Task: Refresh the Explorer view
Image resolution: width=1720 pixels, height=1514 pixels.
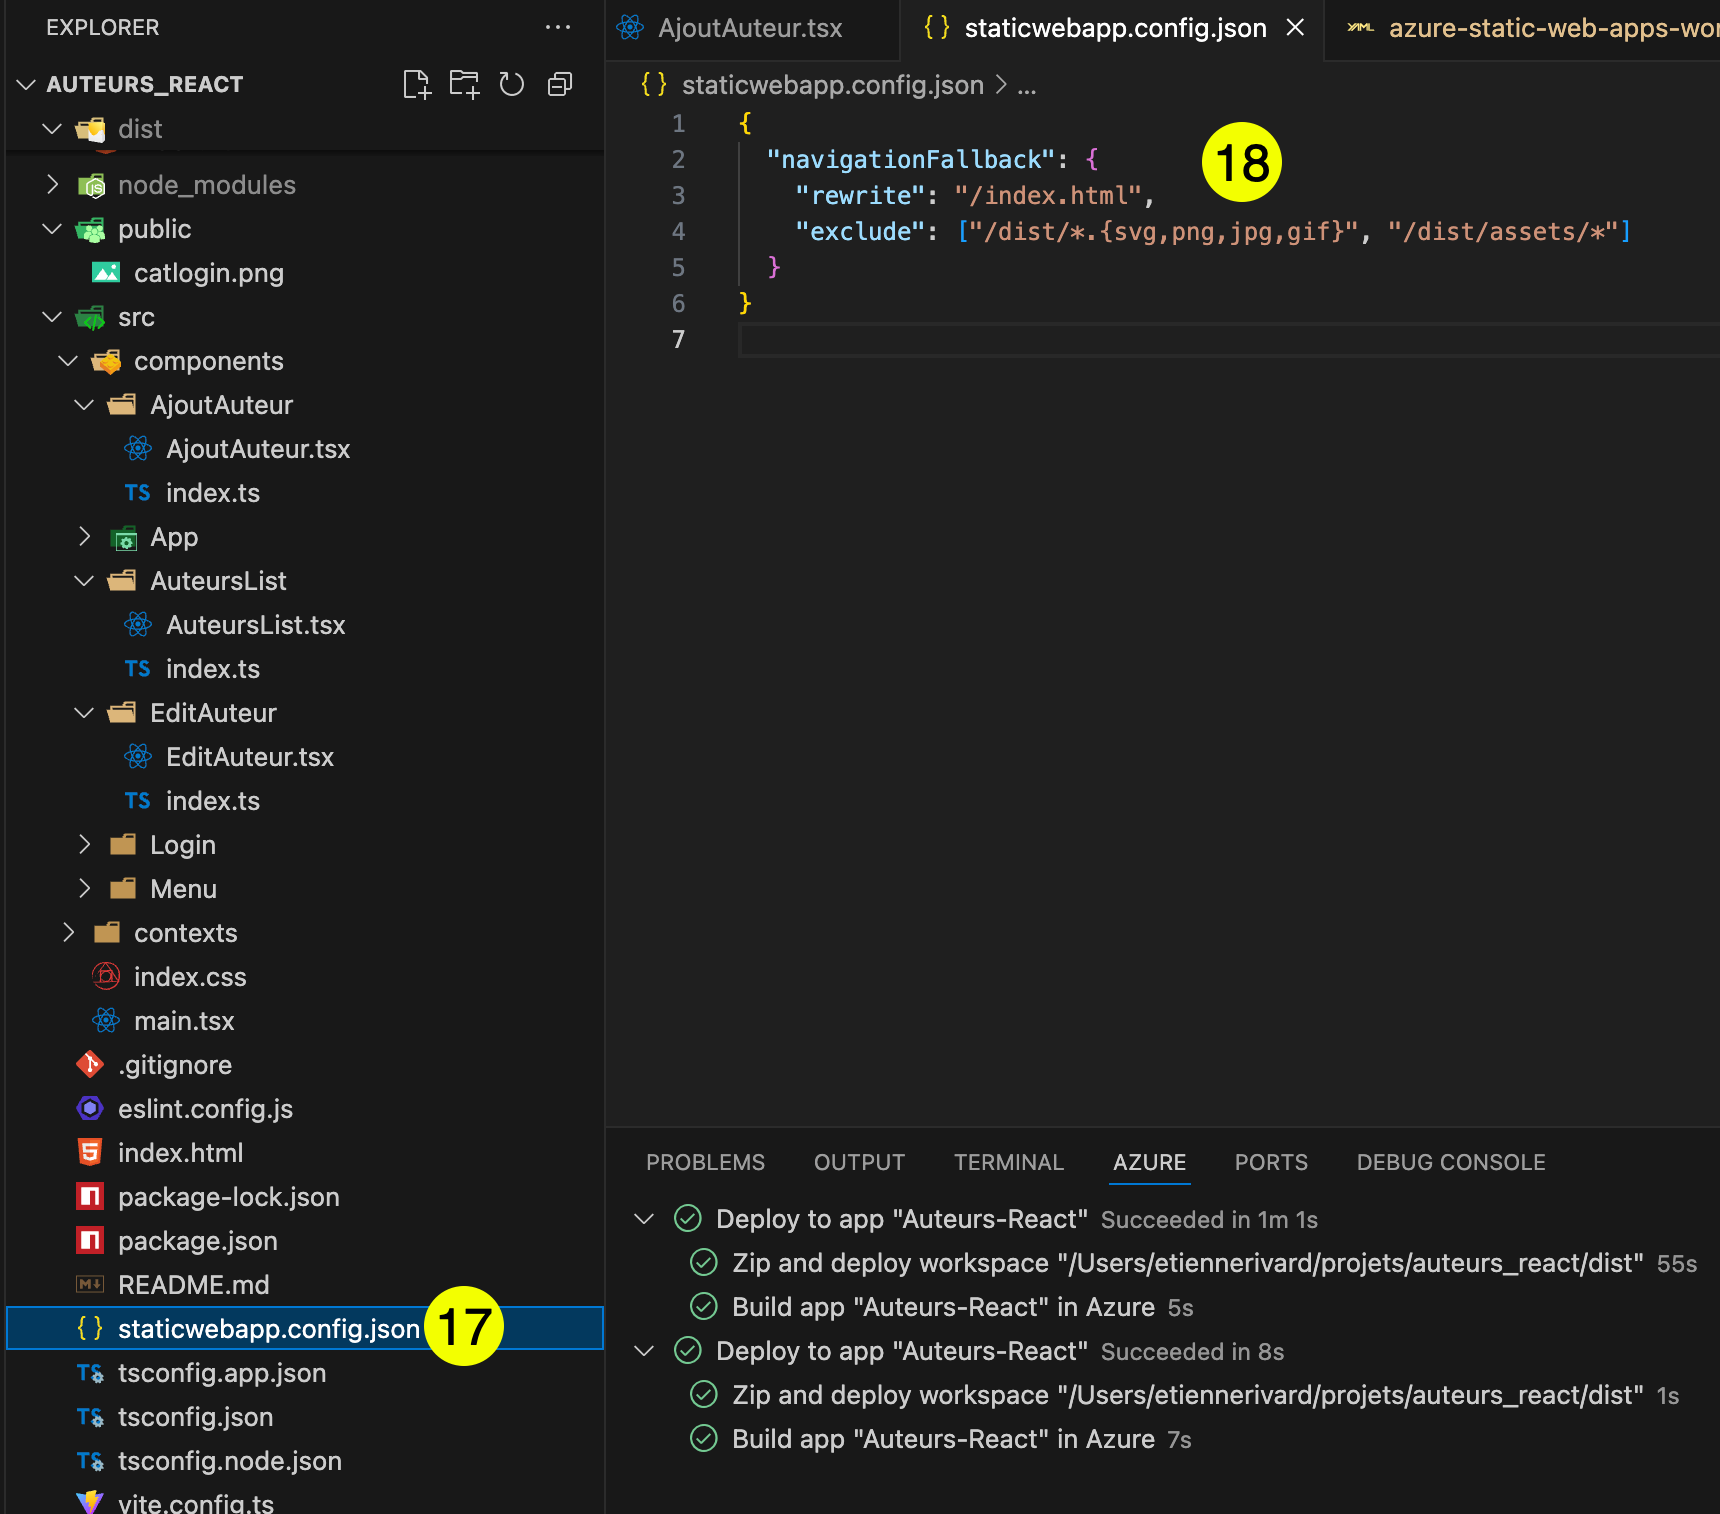Action: point(511,84)
